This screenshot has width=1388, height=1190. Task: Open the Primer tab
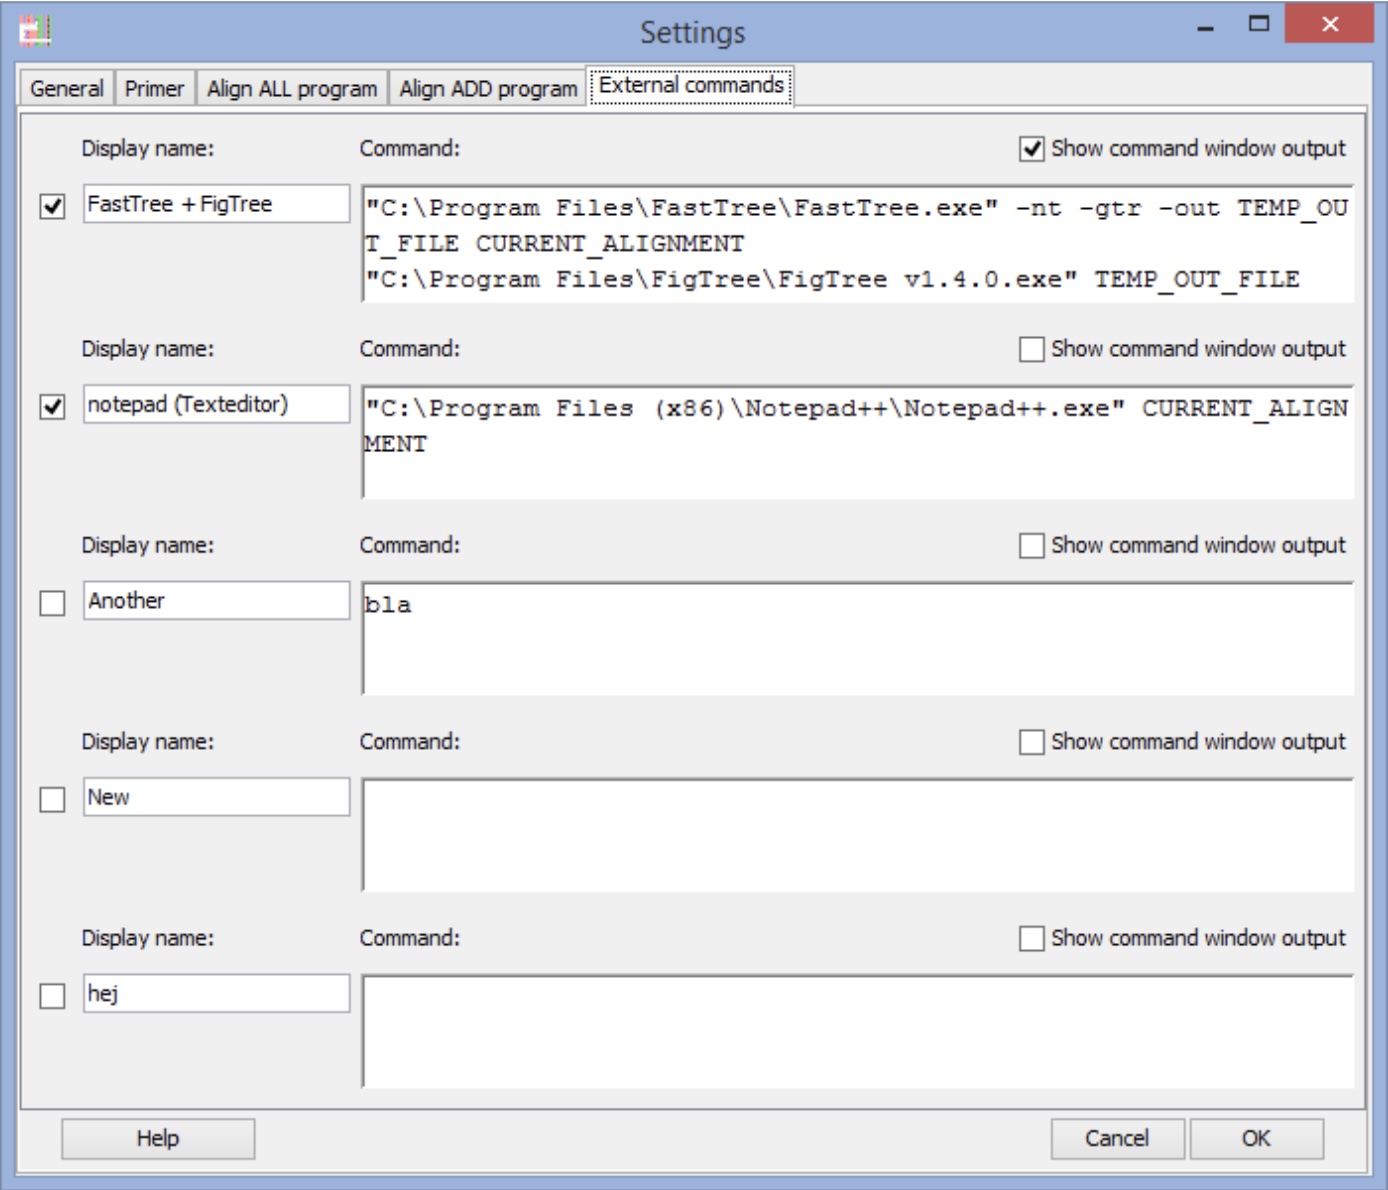tap(155, 88)
